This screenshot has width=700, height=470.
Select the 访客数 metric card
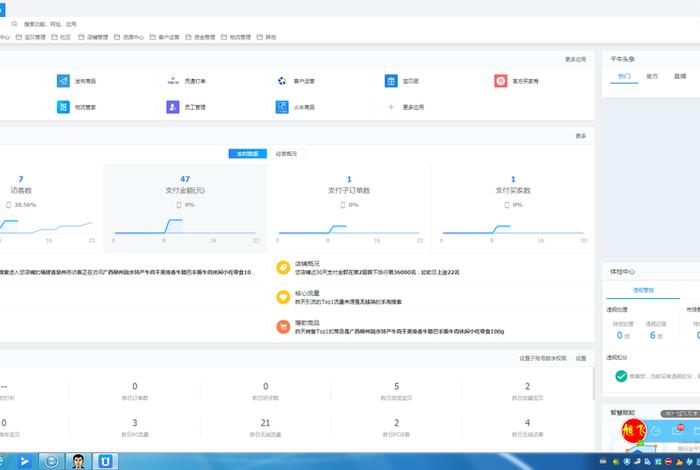coord(49,208)
